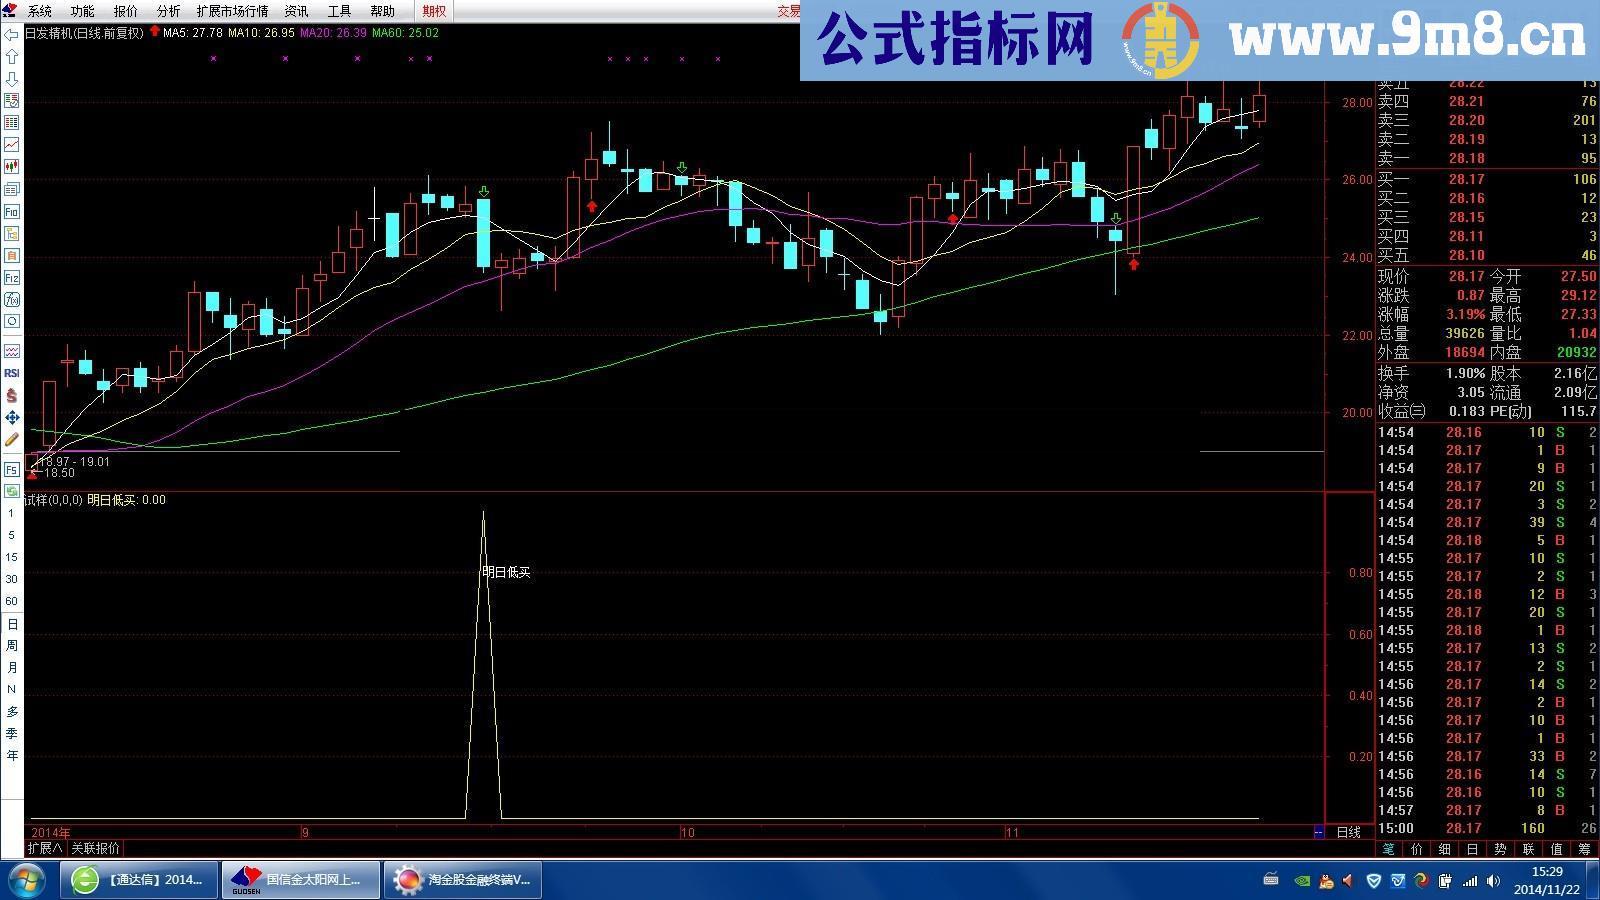Switch to the 势 trend tab
Viewport: 1600px width, 900px height.
point(1499,849)
